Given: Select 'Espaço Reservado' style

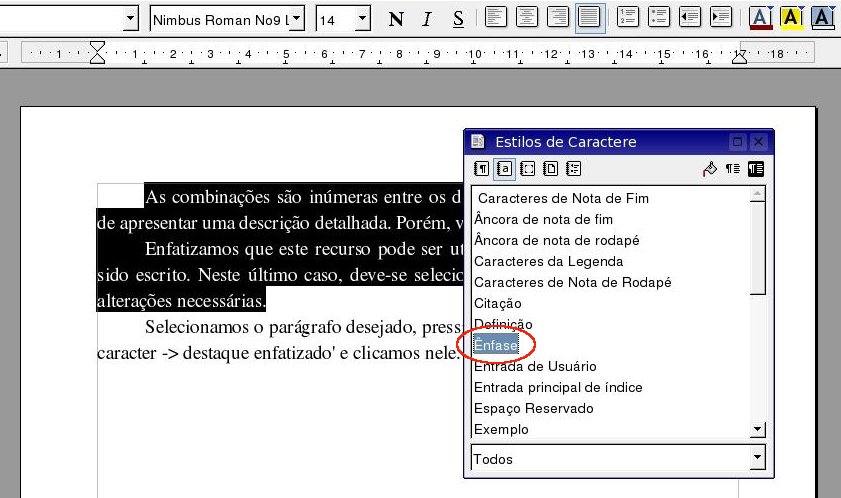Looking at the screenshot, I should coord(534,408).
